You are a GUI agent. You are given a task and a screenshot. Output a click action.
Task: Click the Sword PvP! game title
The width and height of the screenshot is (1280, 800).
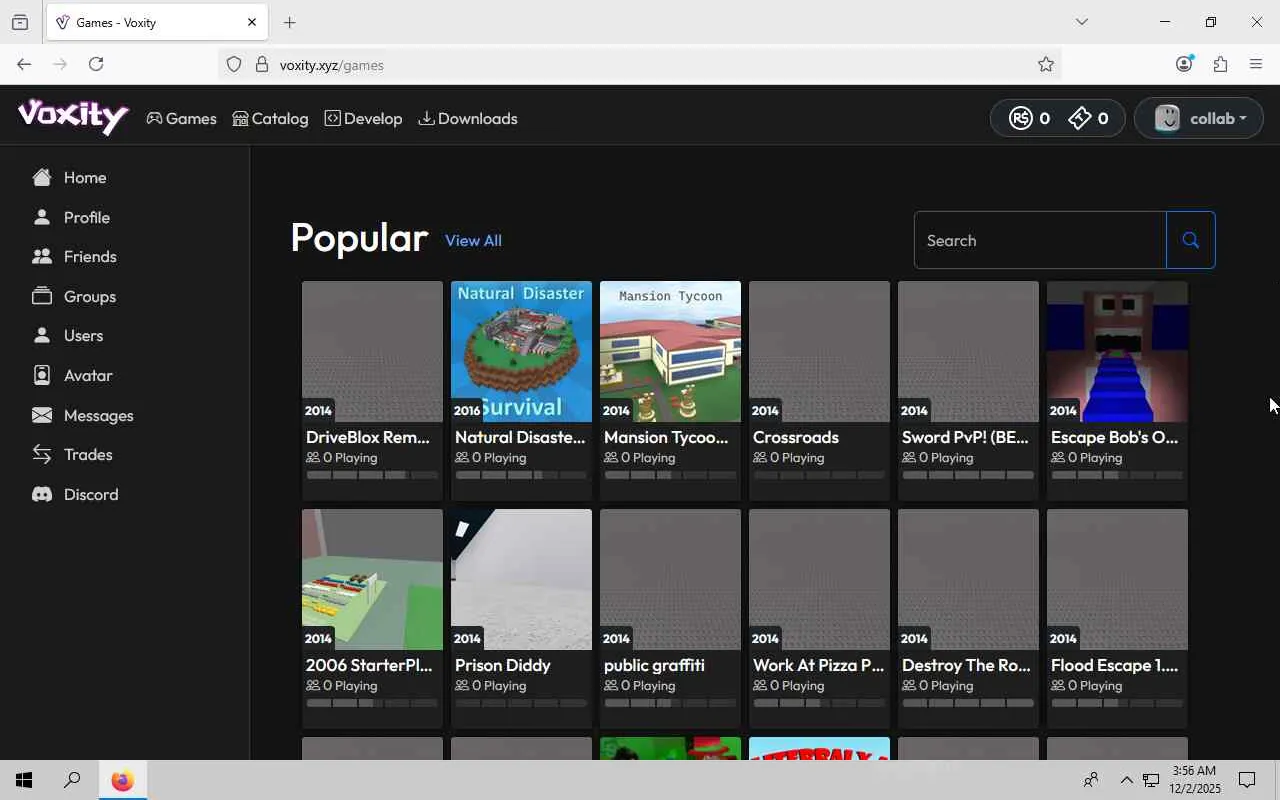click(x=965, y=438)
